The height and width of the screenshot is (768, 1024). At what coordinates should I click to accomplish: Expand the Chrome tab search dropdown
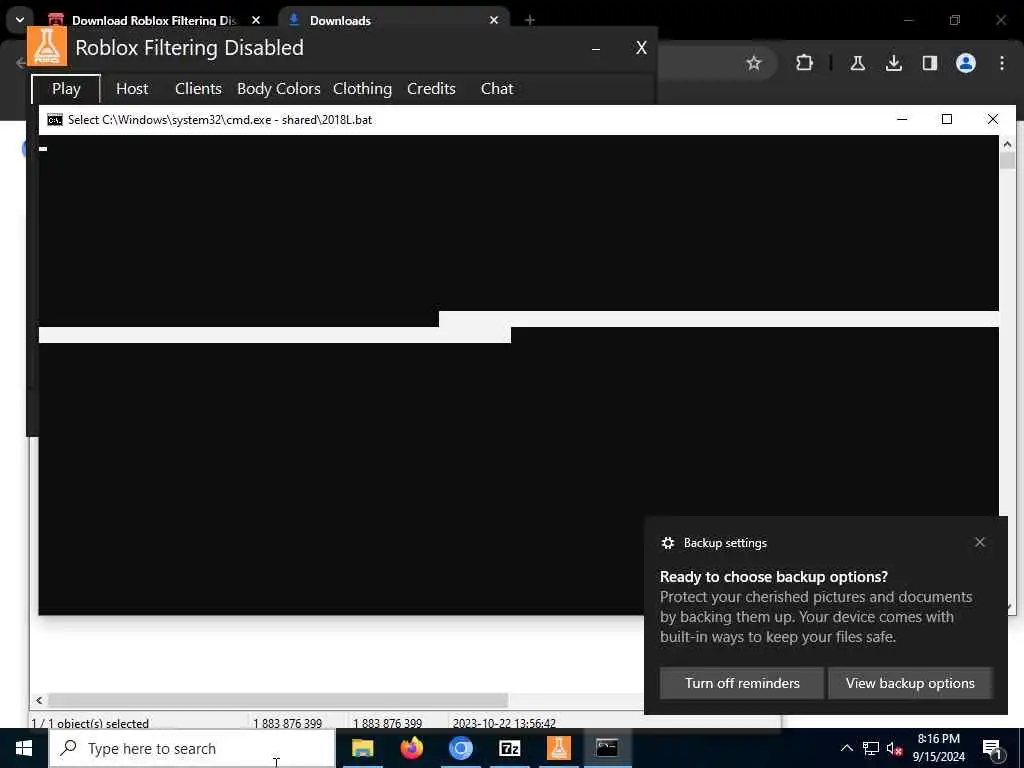tap(20, 20)
